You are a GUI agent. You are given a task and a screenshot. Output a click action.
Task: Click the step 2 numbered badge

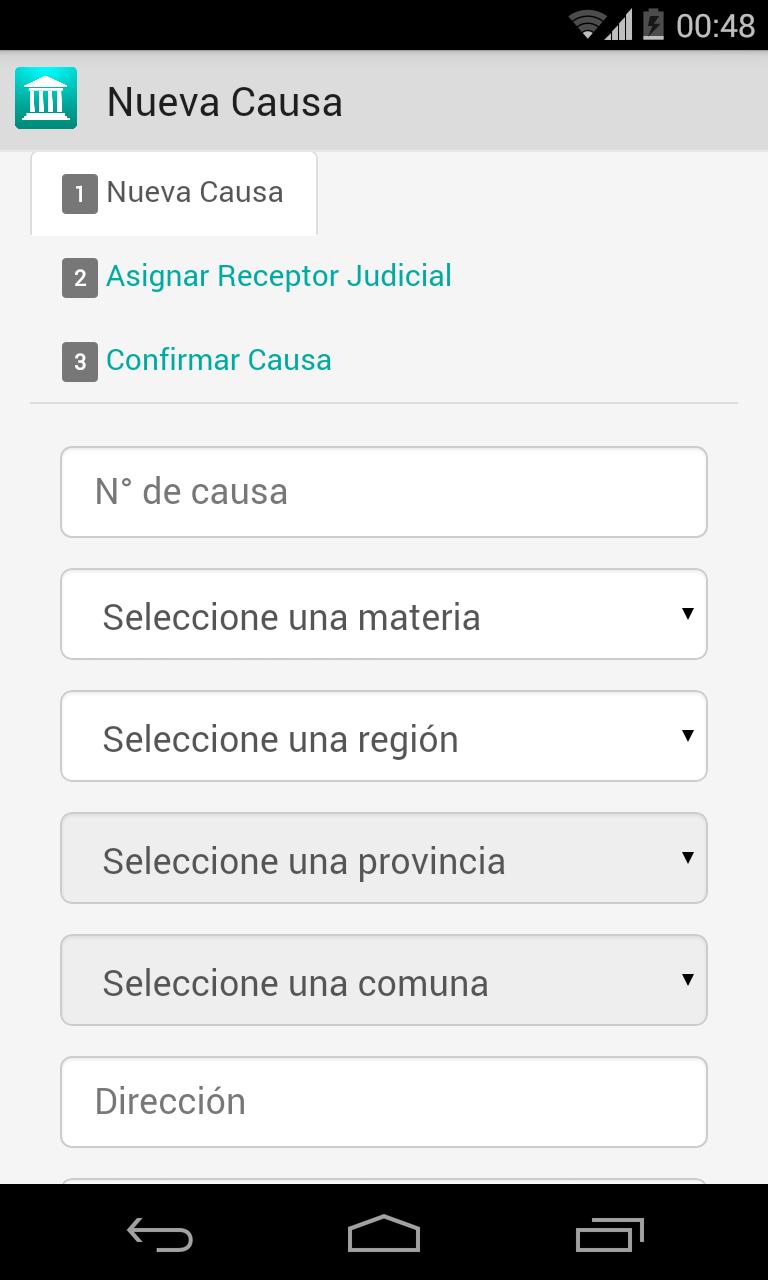pos(79,277)
